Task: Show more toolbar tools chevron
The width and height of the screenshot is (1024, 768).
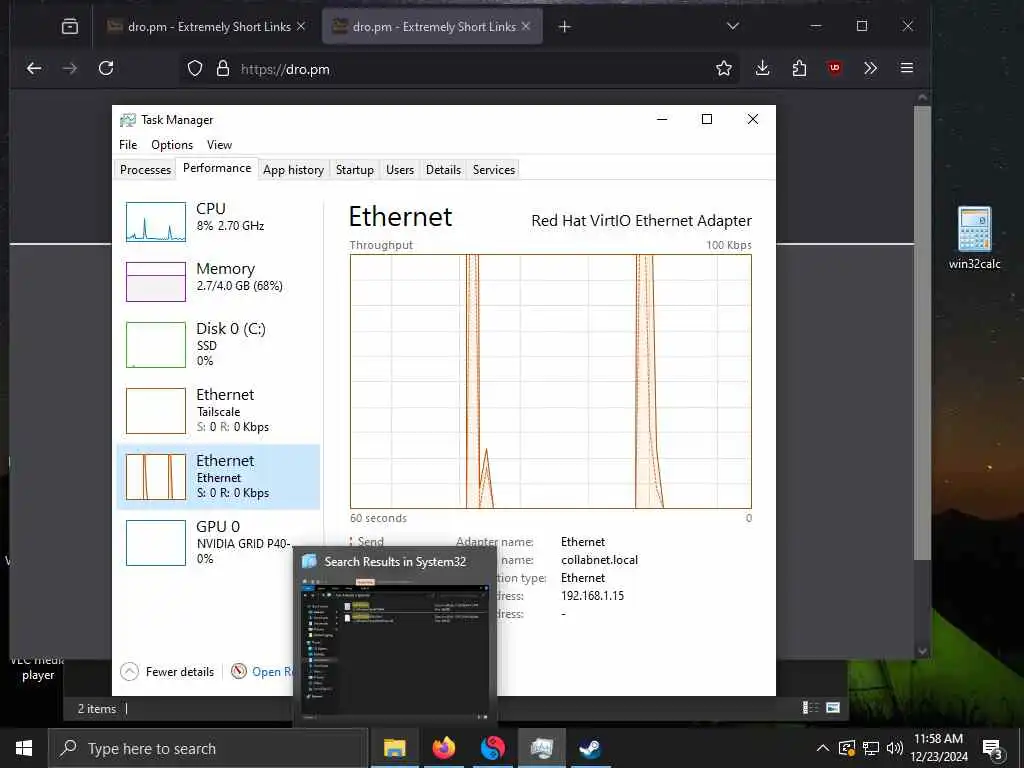Action: click(871, 69)
